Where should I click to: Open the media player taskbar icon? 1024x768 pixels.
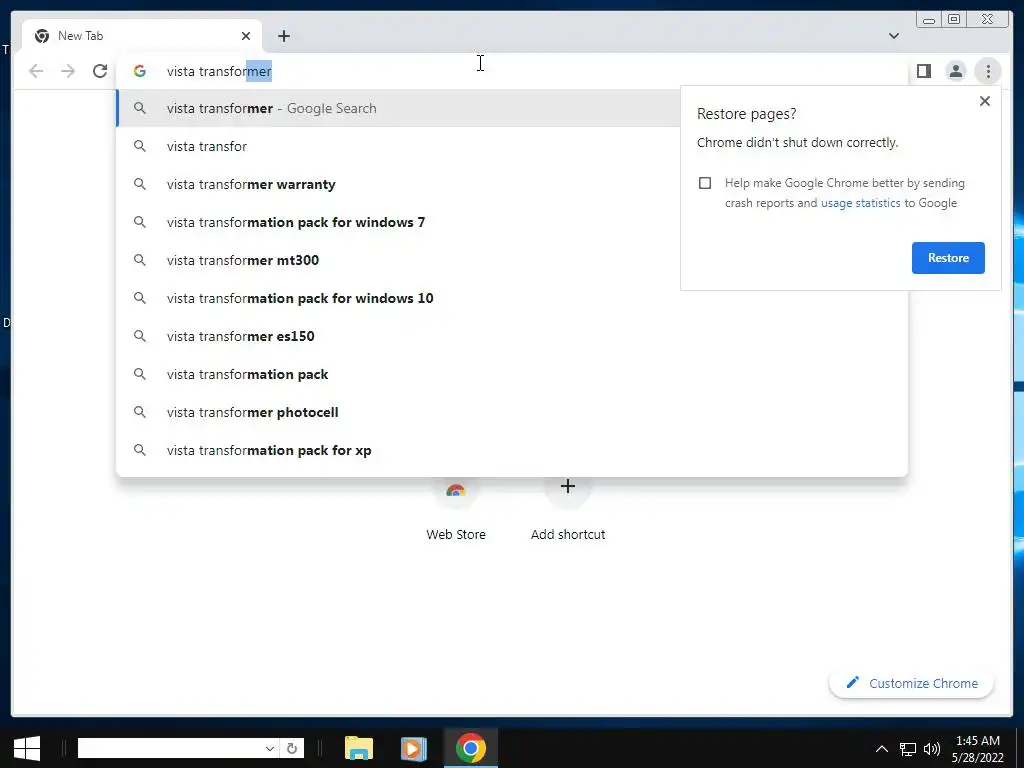413,748
